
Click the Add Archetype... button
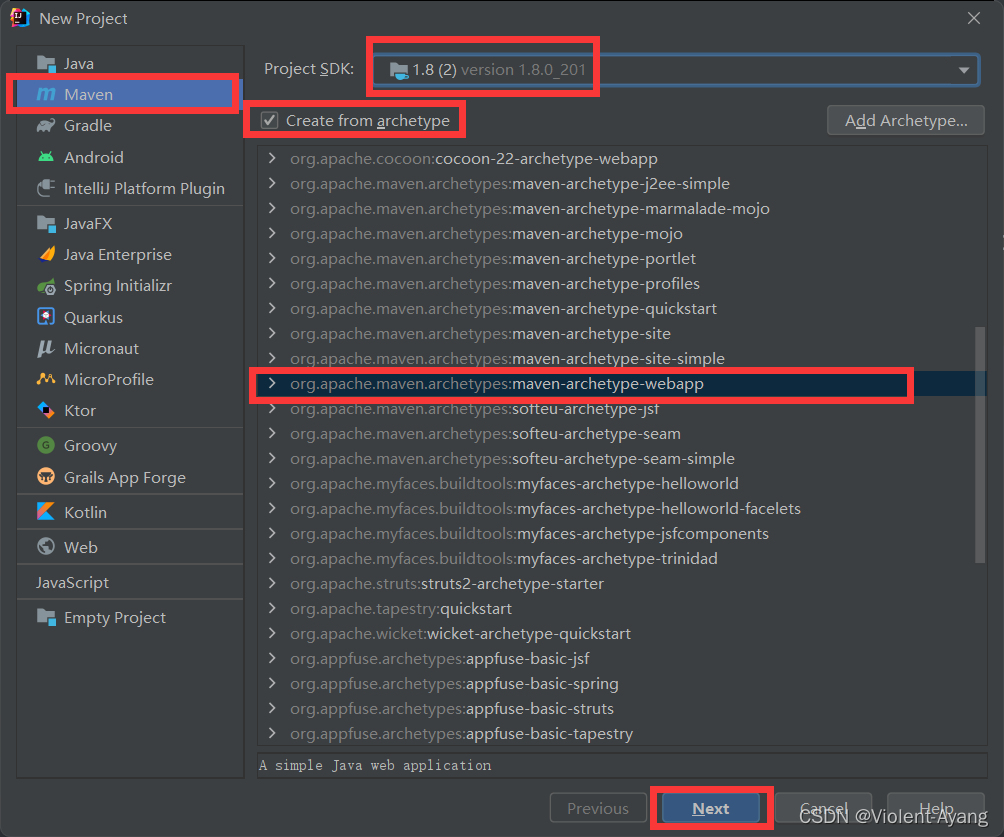coord(905,120)
